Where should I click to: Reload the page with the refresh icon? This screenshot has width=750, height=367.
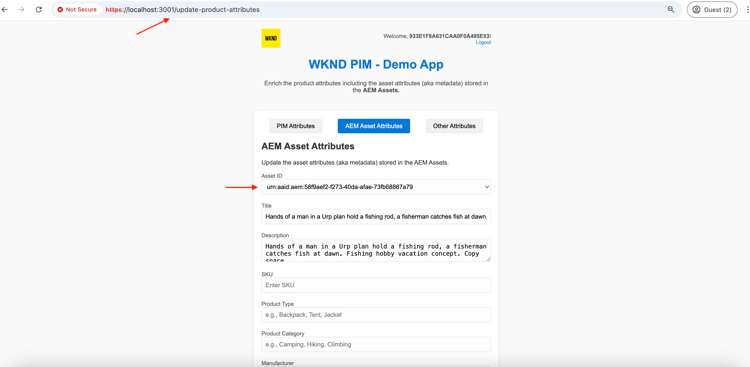39,10
